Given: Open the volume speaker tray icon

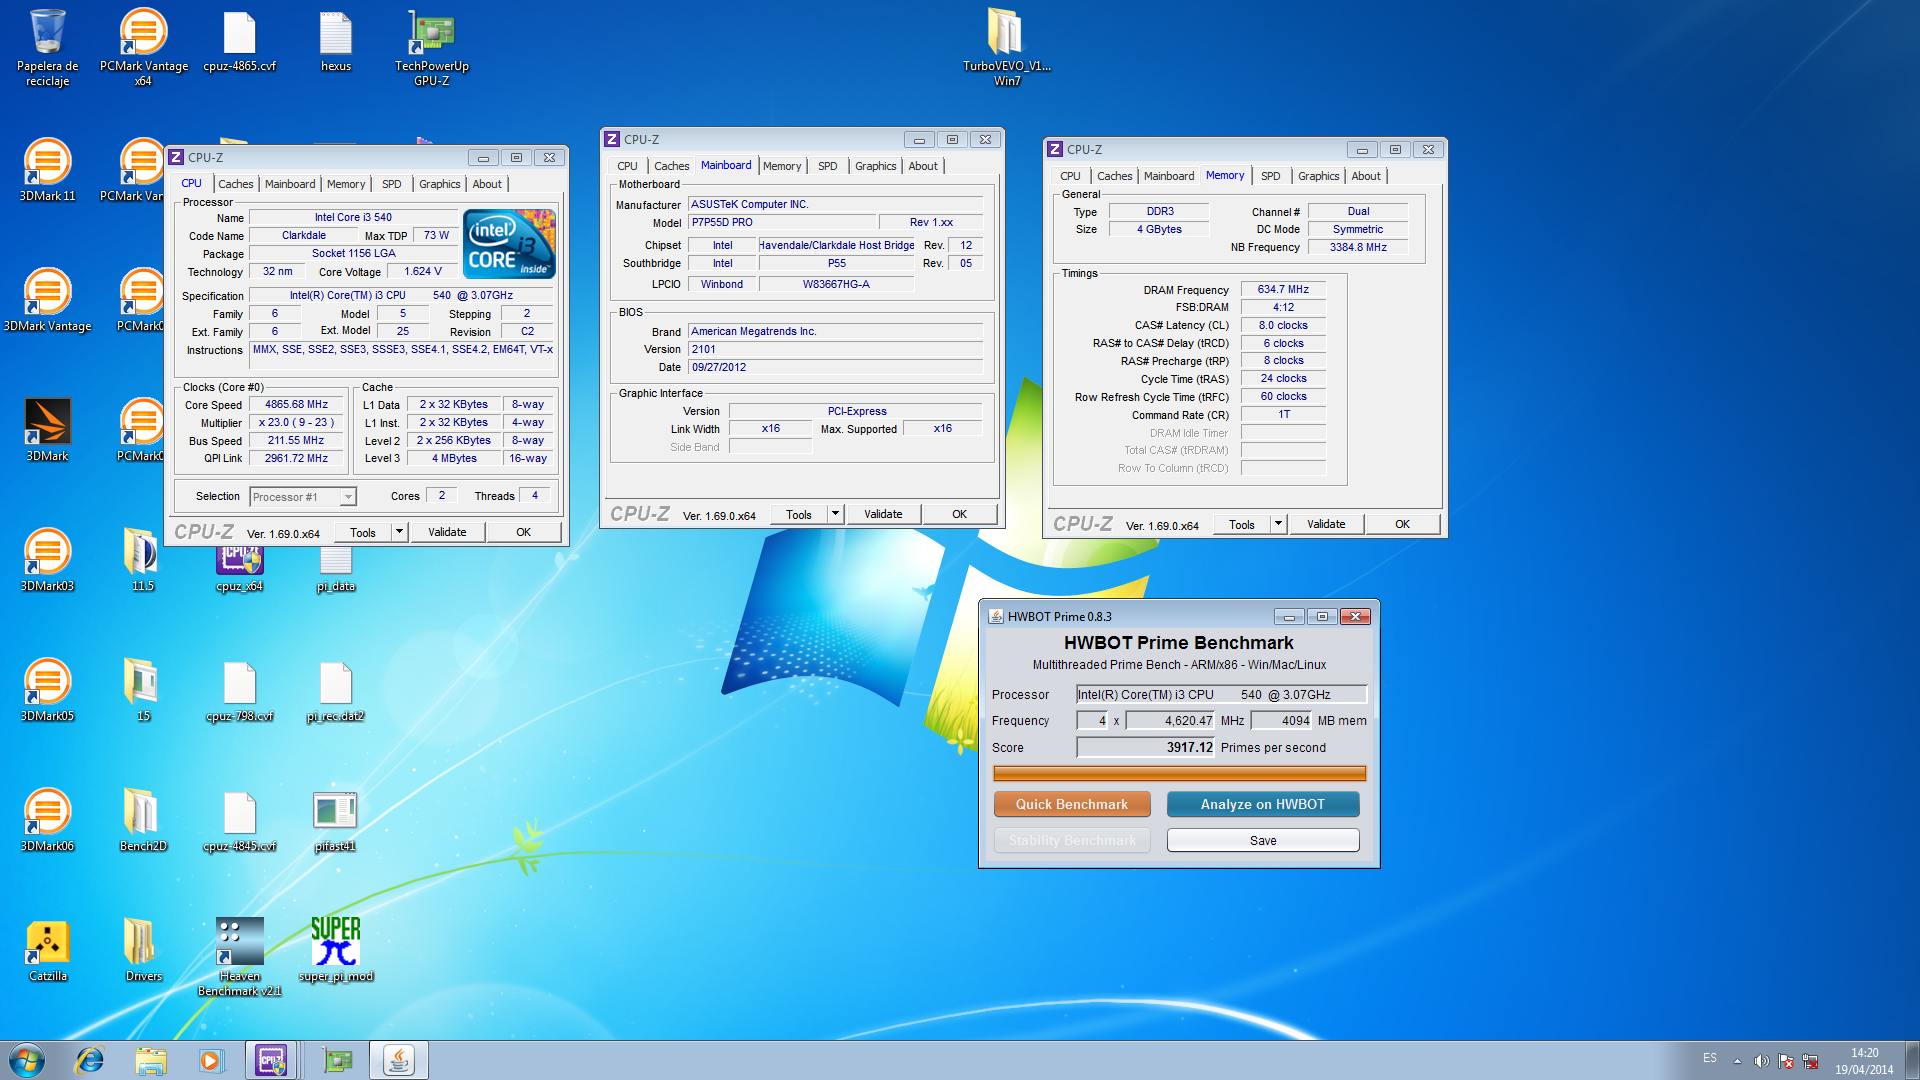Looking at the screenshot, I should point(1761,1061).
